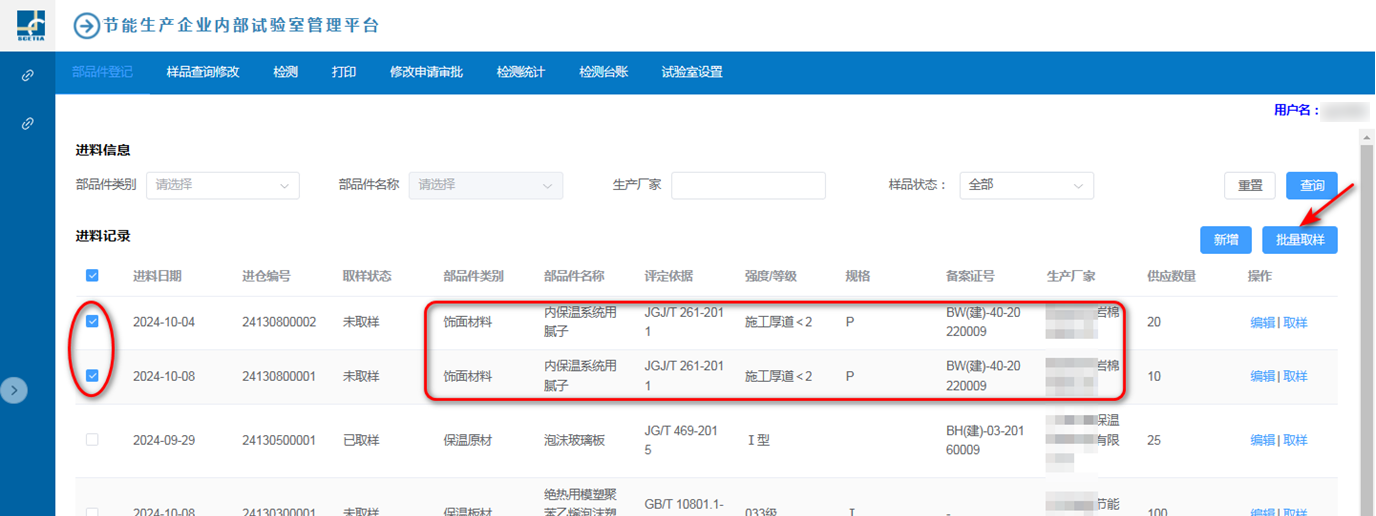Open the 检测统计 tab
1376x516 pixels.
point(520,72)
